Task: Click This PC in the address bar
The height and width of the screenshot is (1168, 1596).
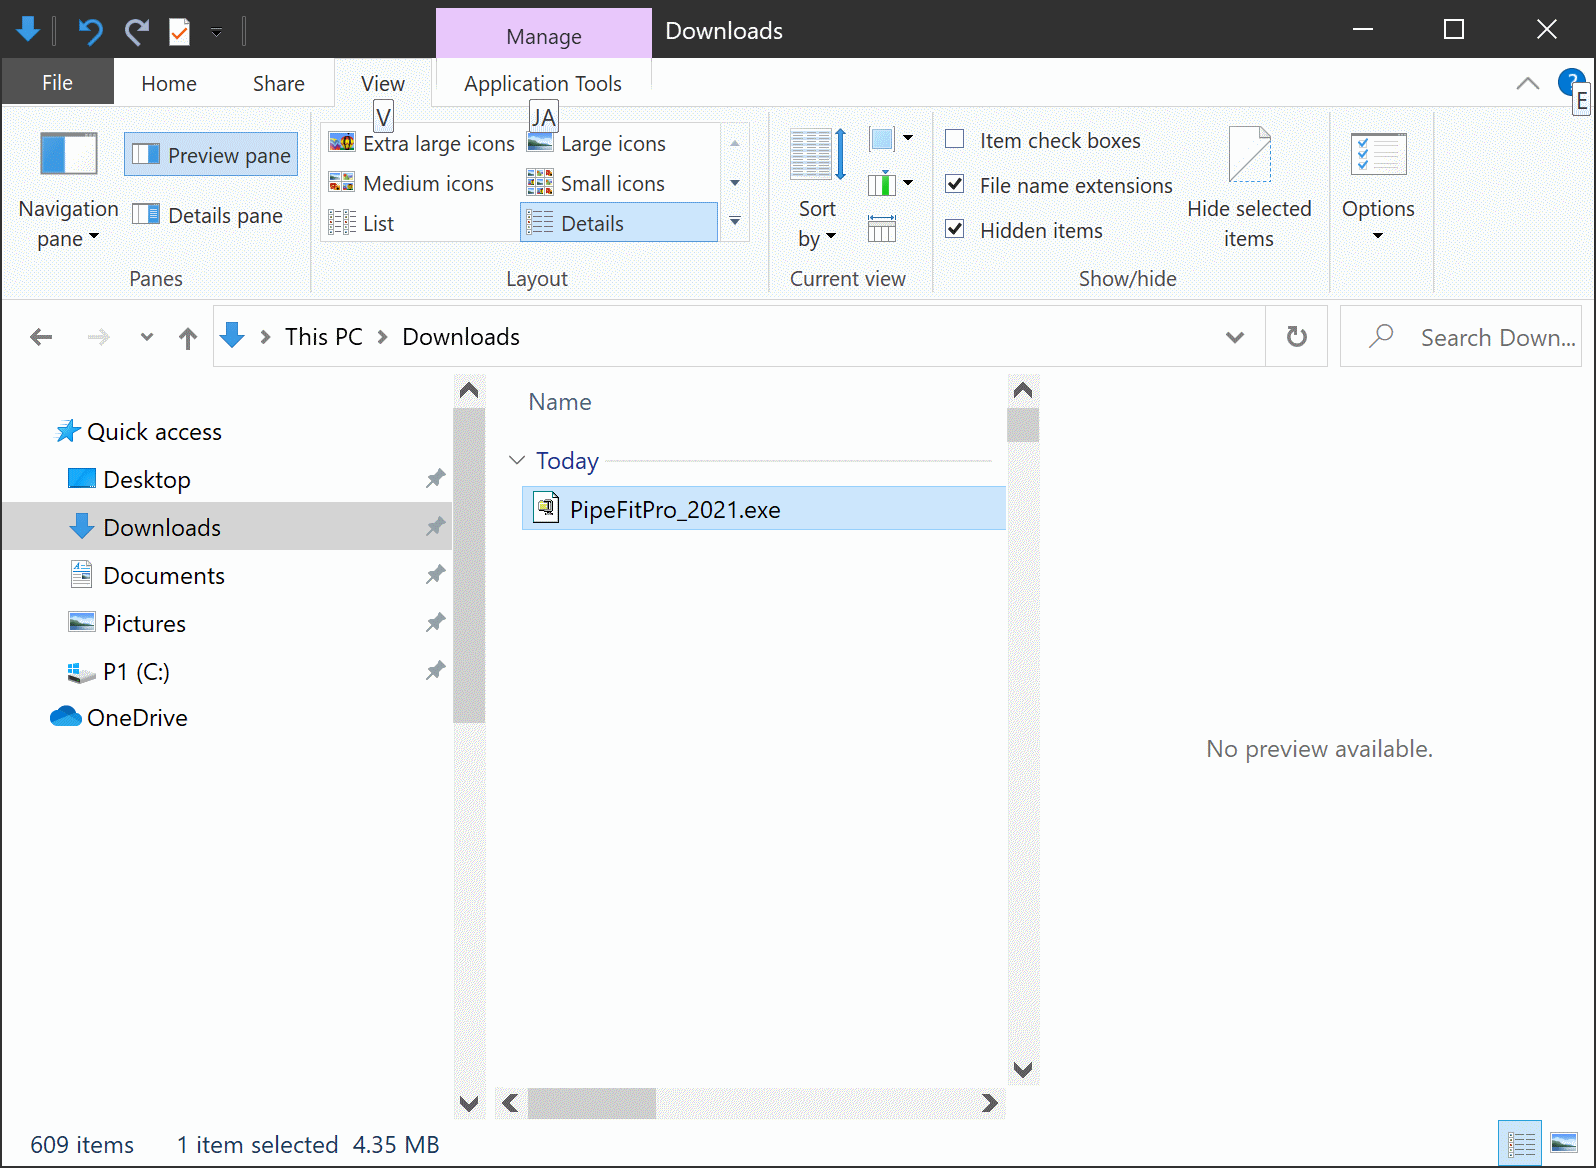Action: (x=323, y=337)
